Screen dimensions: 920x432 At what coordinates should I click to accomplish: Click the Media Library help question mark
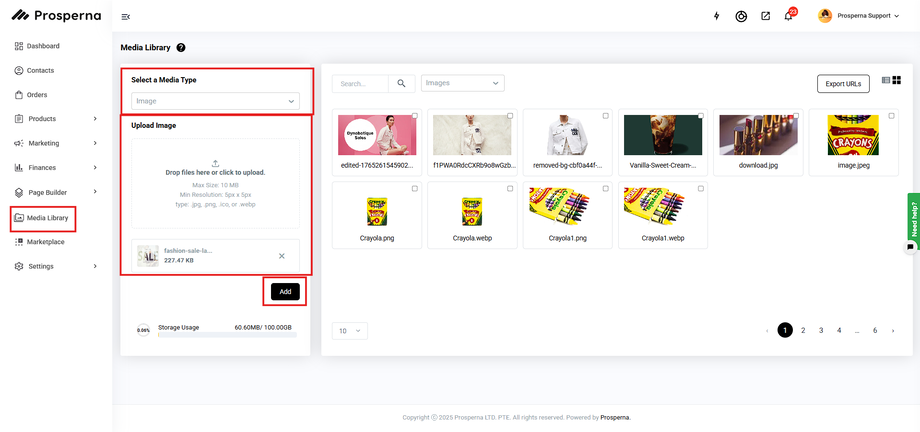tap(181, 48)
